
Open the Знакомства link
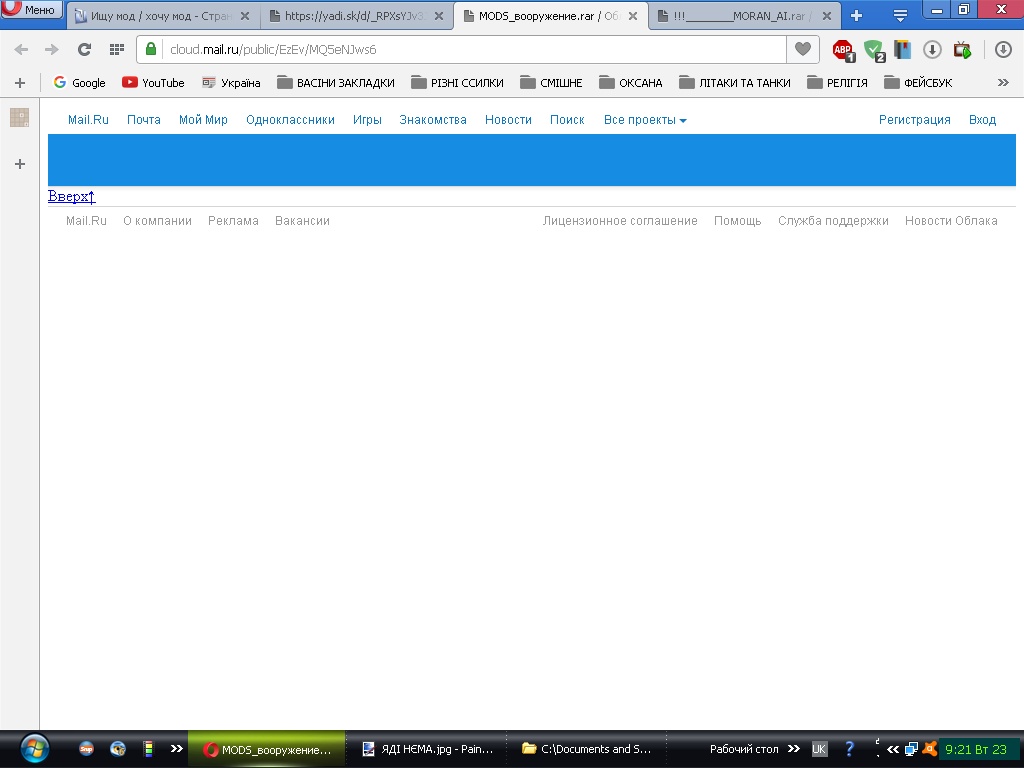[433, 120]
